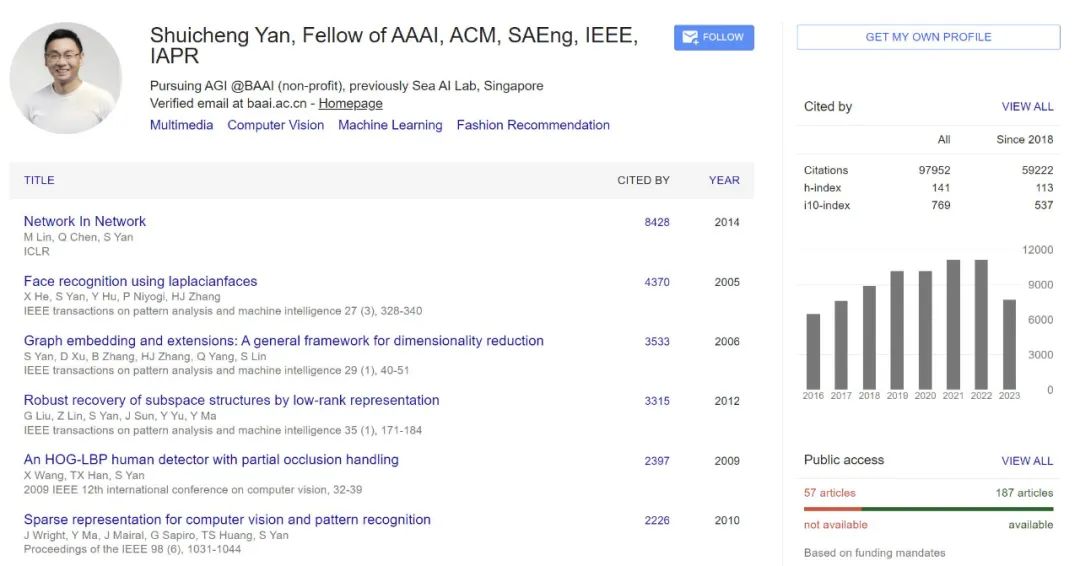The width and height of the screenshot is (1080, 566).
Task: Open Shuicheng Yan's profile photo
Action: (65, 78)
